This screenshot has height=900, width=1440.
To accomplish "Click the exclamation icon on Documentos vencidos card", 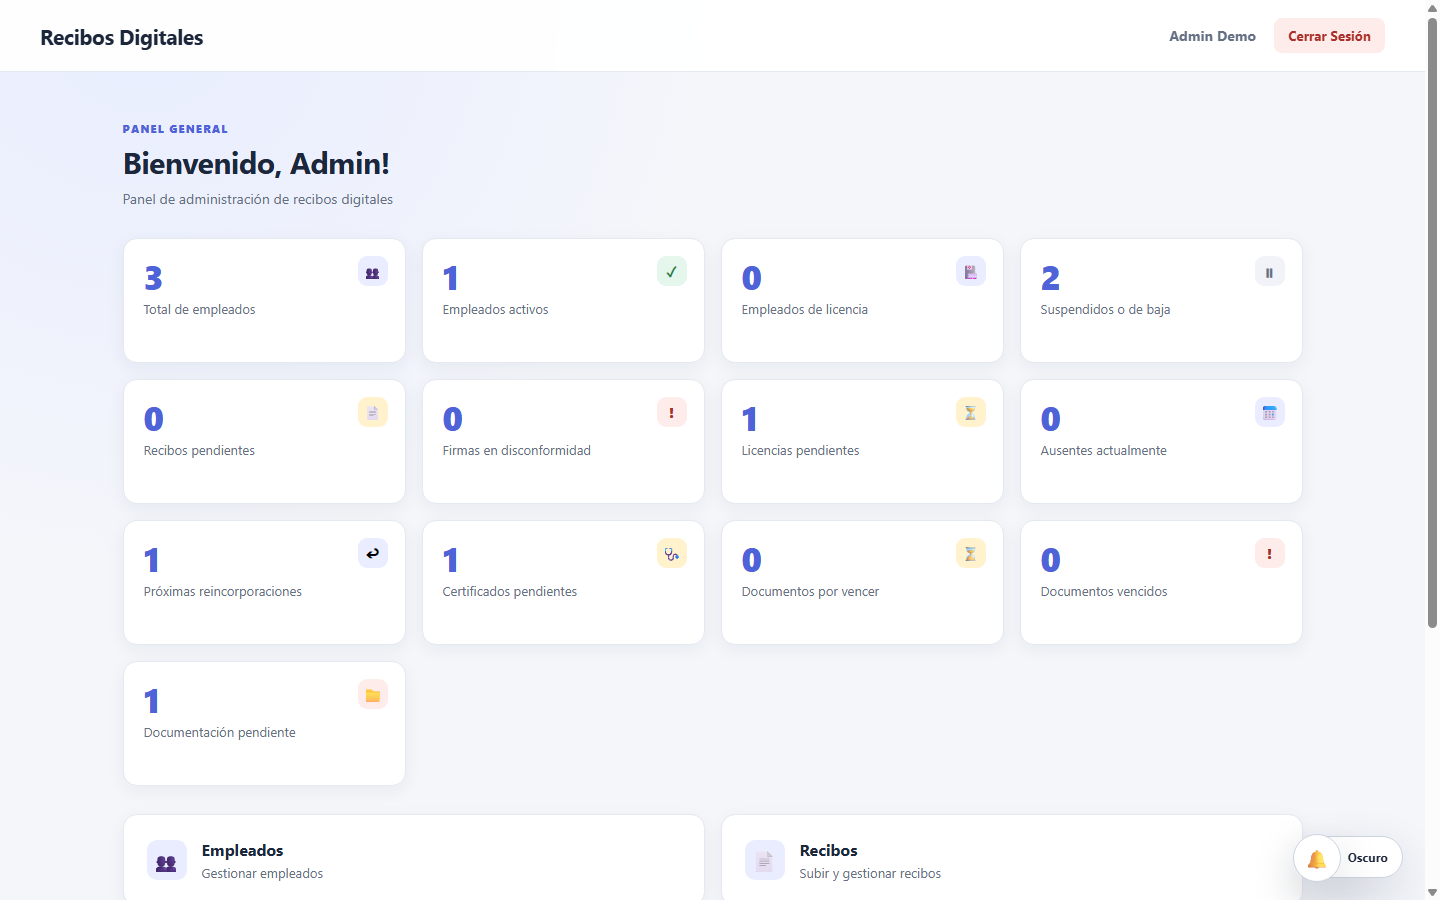I will 1270,554.
